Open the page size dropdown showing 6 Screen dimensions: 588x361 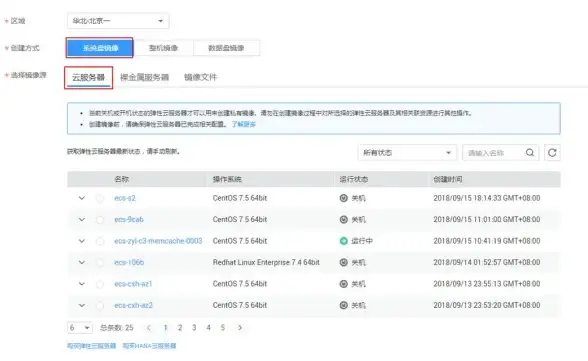click(80, 328)
